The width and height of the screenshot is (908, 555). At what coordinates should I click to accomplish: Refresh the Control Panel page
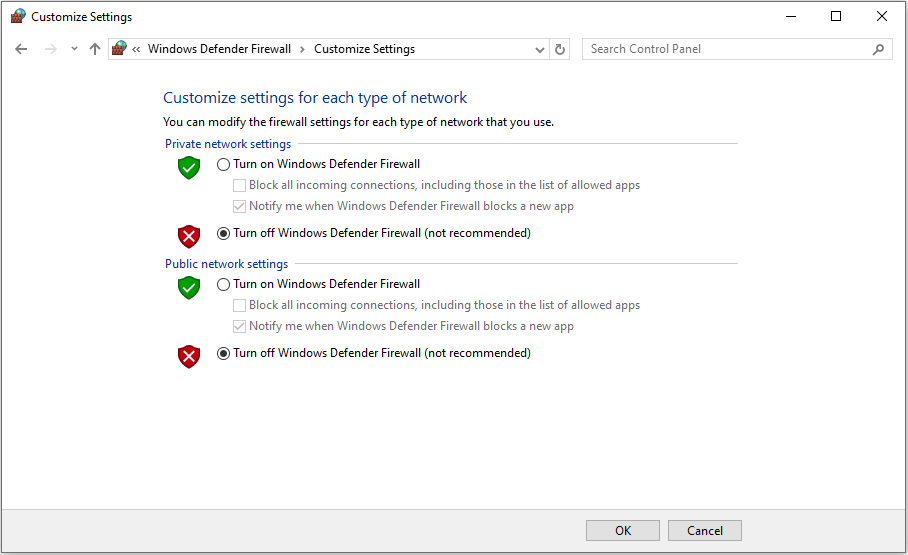point(559,49)
